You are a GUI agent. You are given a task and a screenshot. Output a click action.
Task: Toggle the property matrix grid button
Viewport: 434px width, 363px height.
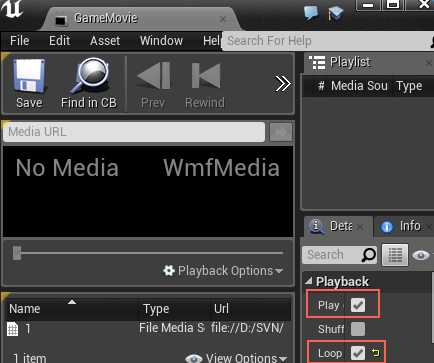(x=395, y=255)
